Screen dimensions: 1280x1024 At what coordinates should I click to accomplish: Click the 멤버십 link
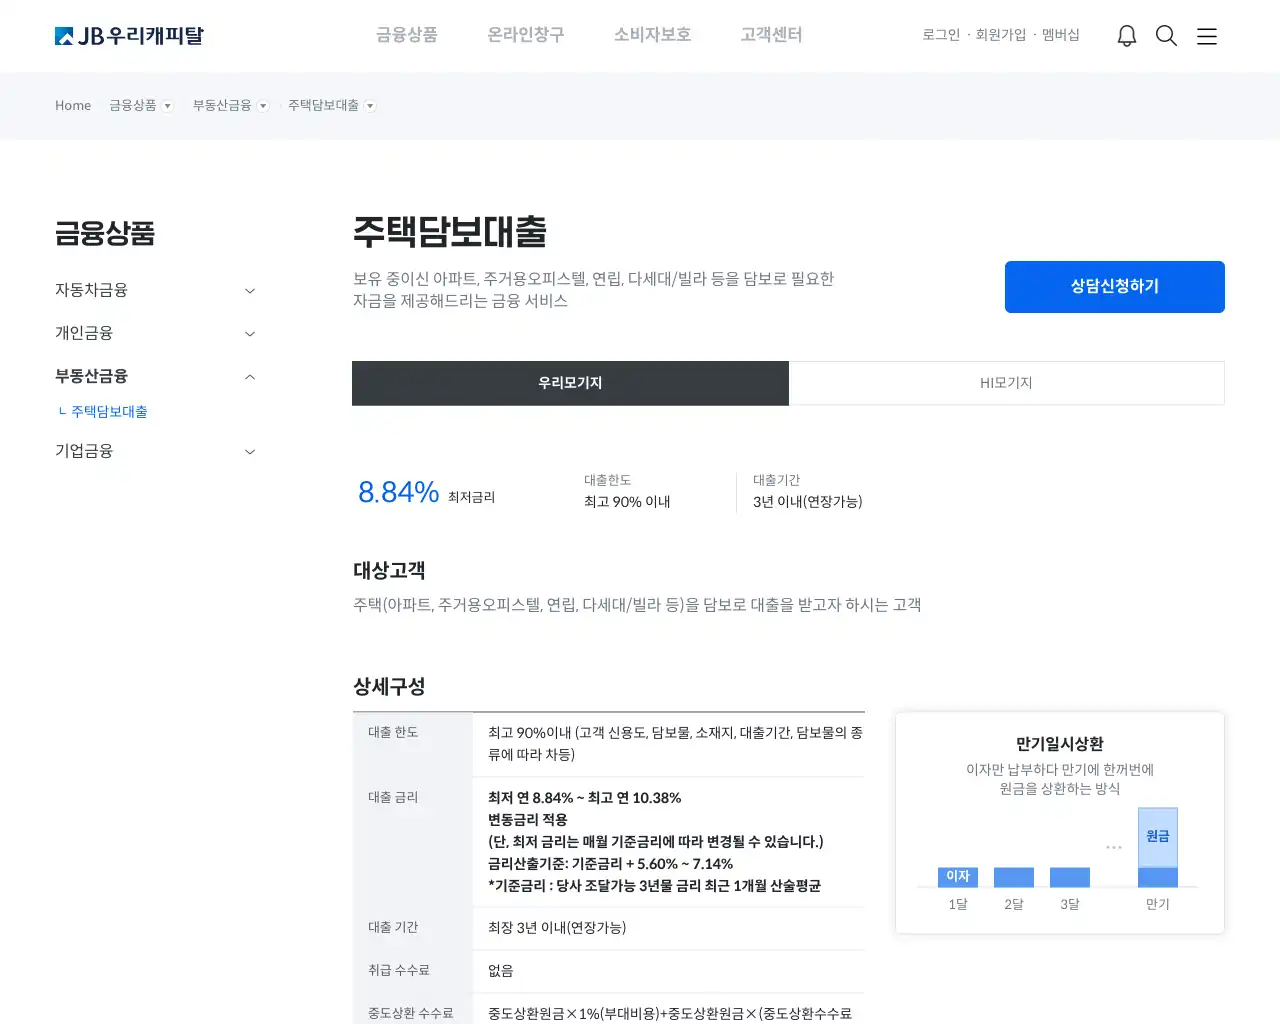pos(1061,35)
